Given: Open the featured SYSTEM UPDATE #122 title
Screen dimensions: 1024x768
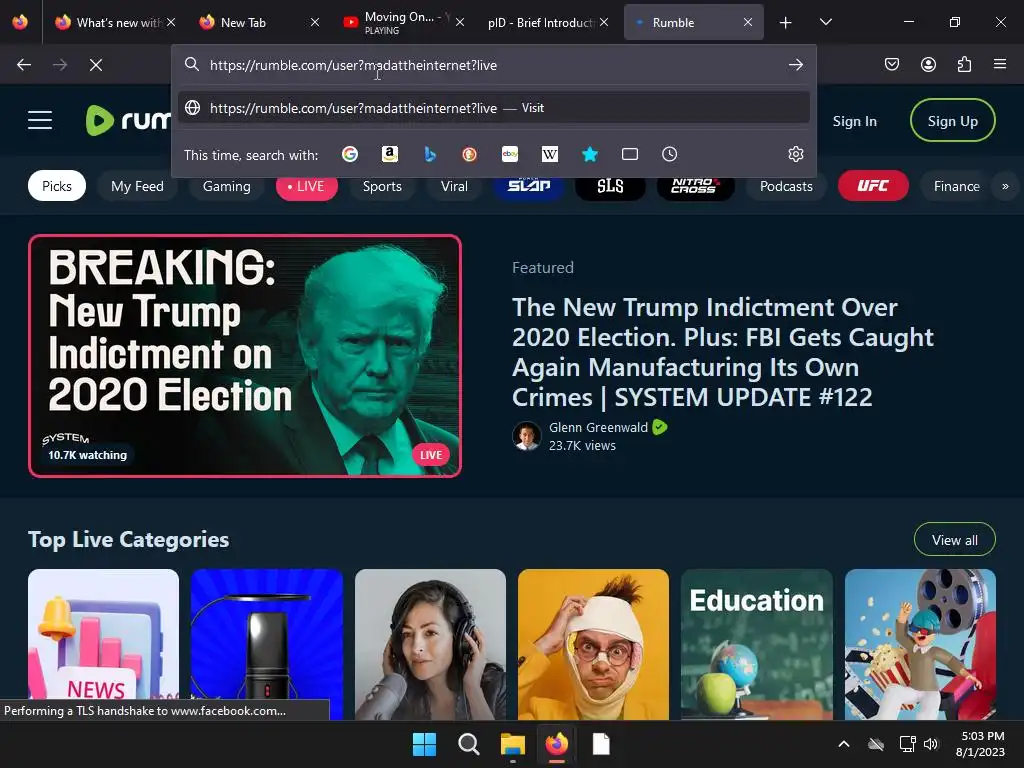Looking at the screenshot, I should pyautogui.click(x=722, y=352).
